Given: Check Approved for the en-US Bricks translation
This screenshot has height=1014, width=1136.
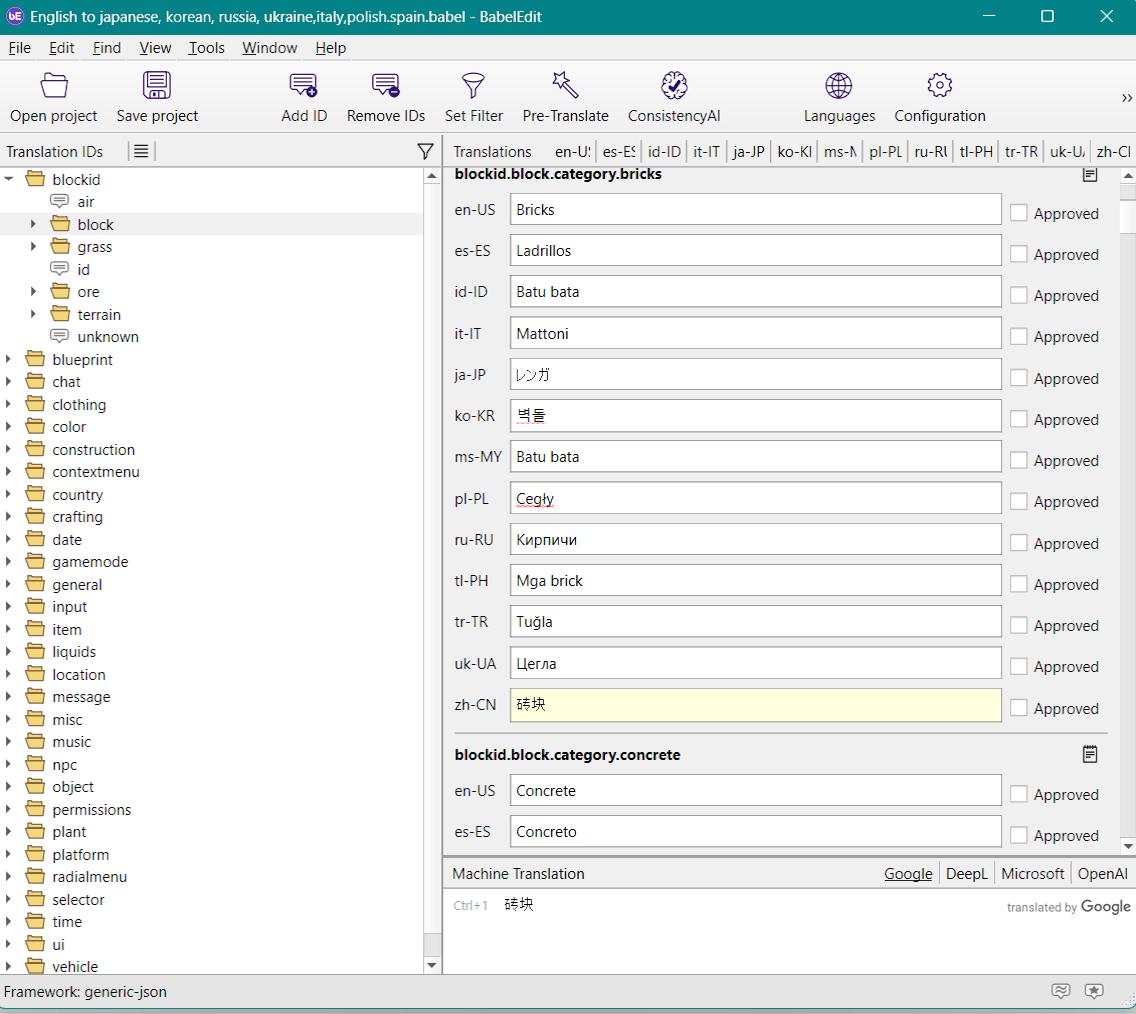Looking at the screenshot, I should [1018, 213].
